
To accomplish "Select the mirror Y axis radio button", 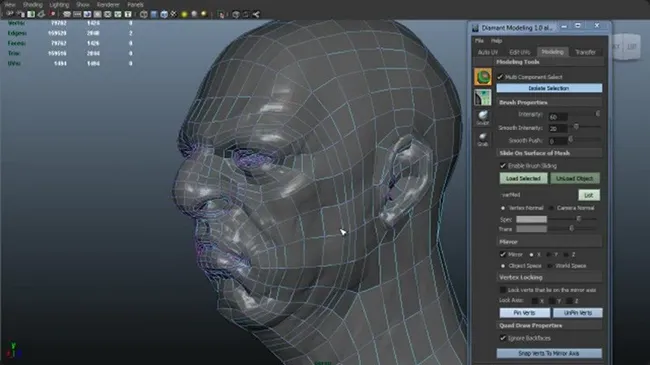I will (549, 254).
